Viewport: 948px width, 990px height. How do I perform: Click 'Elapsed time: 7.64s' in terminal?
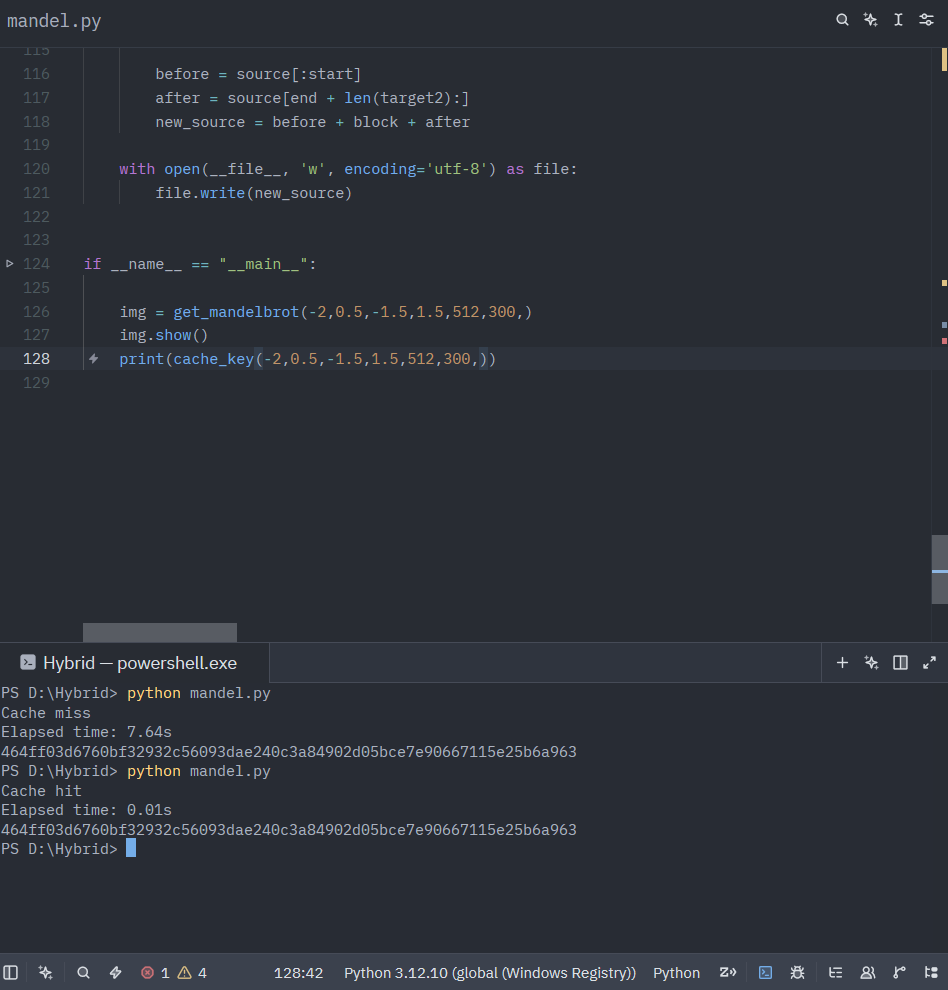pos(86,732)
